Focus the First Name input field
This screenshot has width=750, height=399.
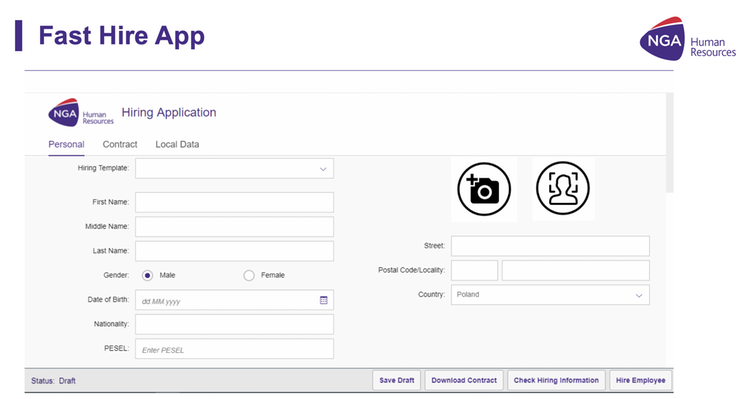(x=234, y=202)
